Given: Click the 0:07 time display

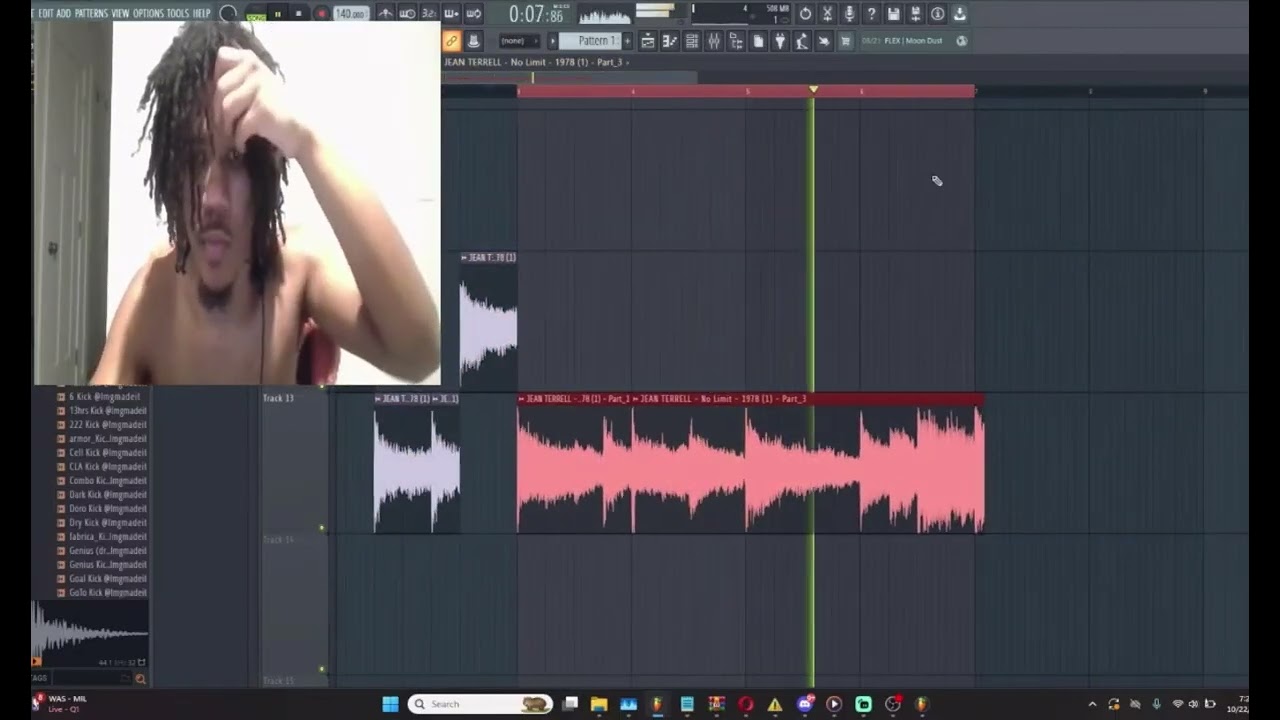Looking at the screenshot, I should coord(535,14).
